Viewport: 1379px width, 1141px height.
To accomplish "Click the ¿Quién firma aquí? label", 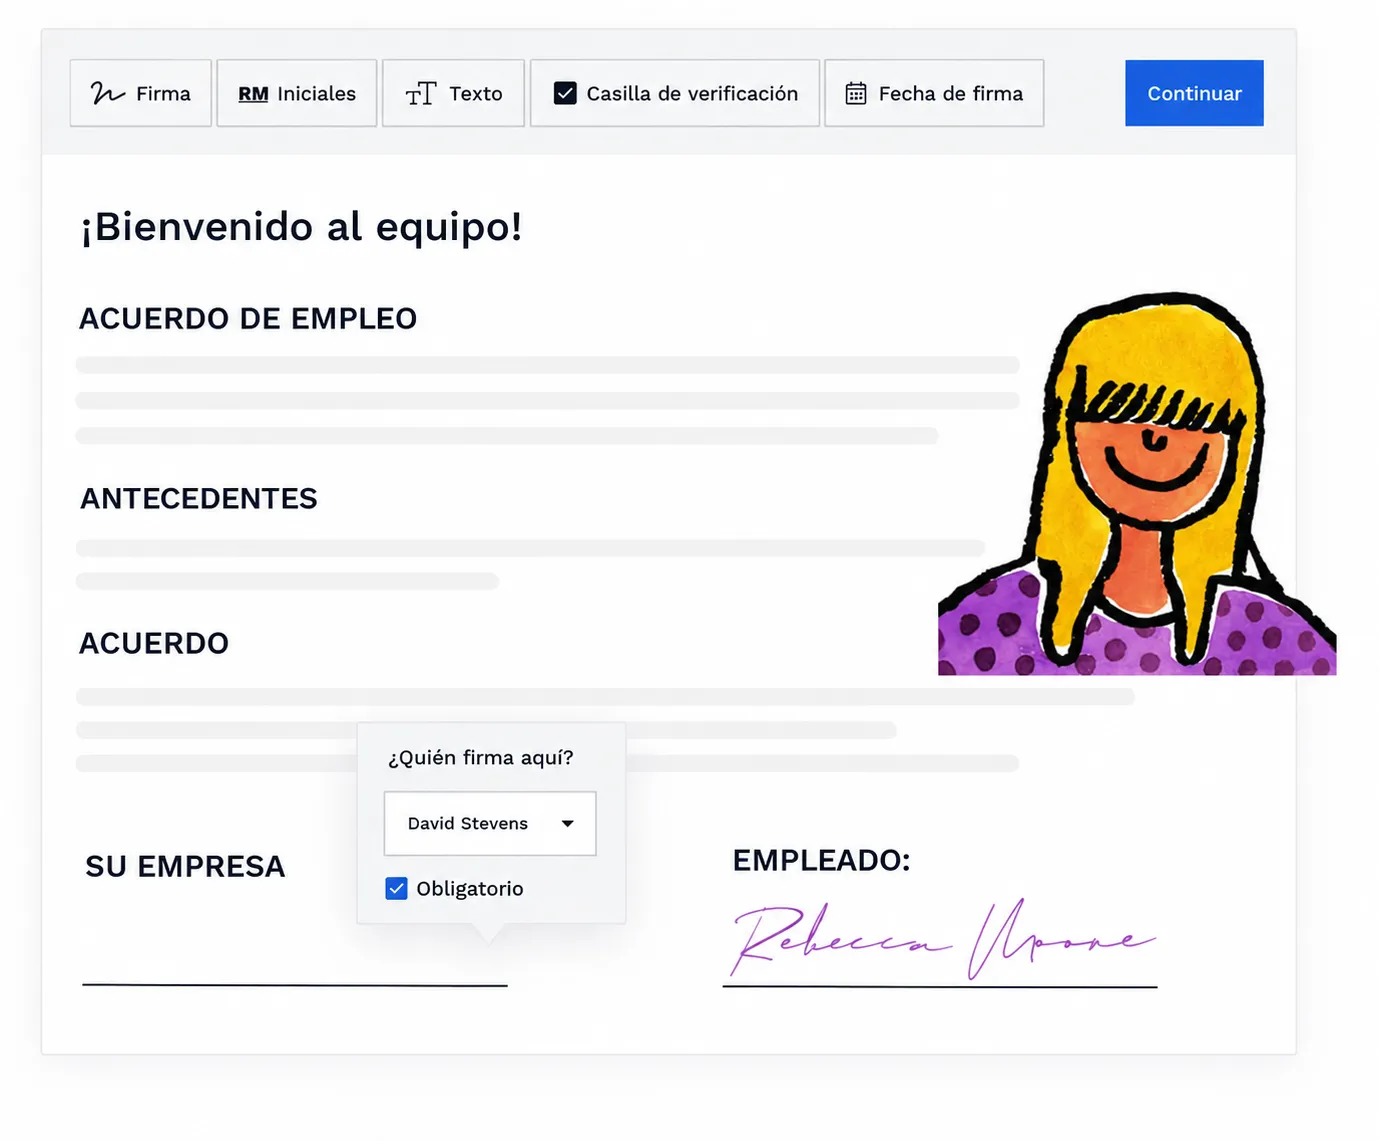I will [481, 757].
